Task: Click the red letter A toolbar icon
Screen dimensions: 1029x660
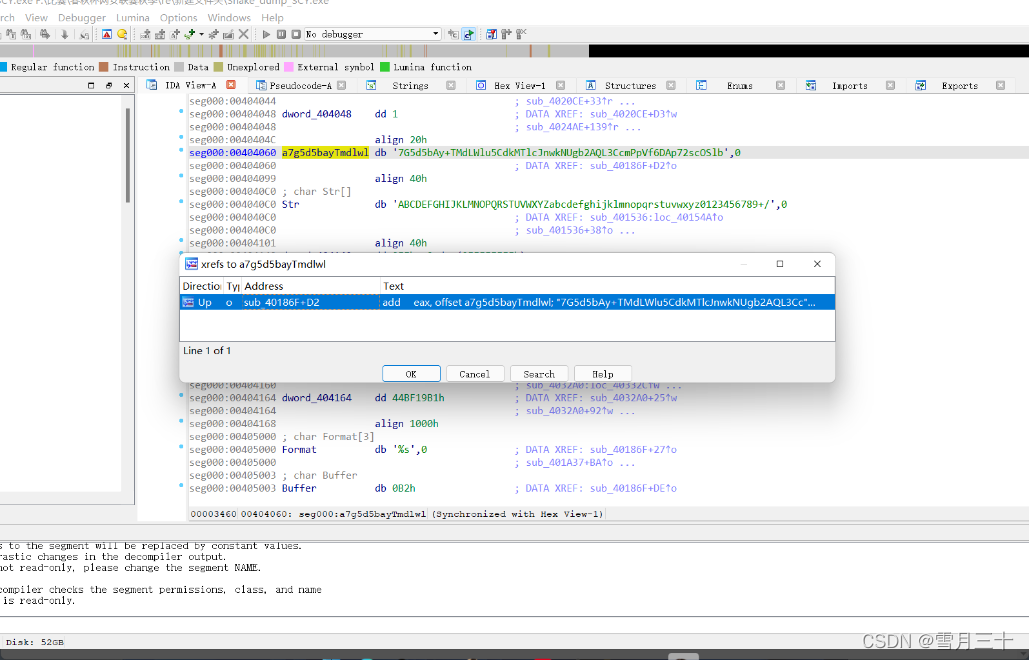Action: [x=107, y=34]
